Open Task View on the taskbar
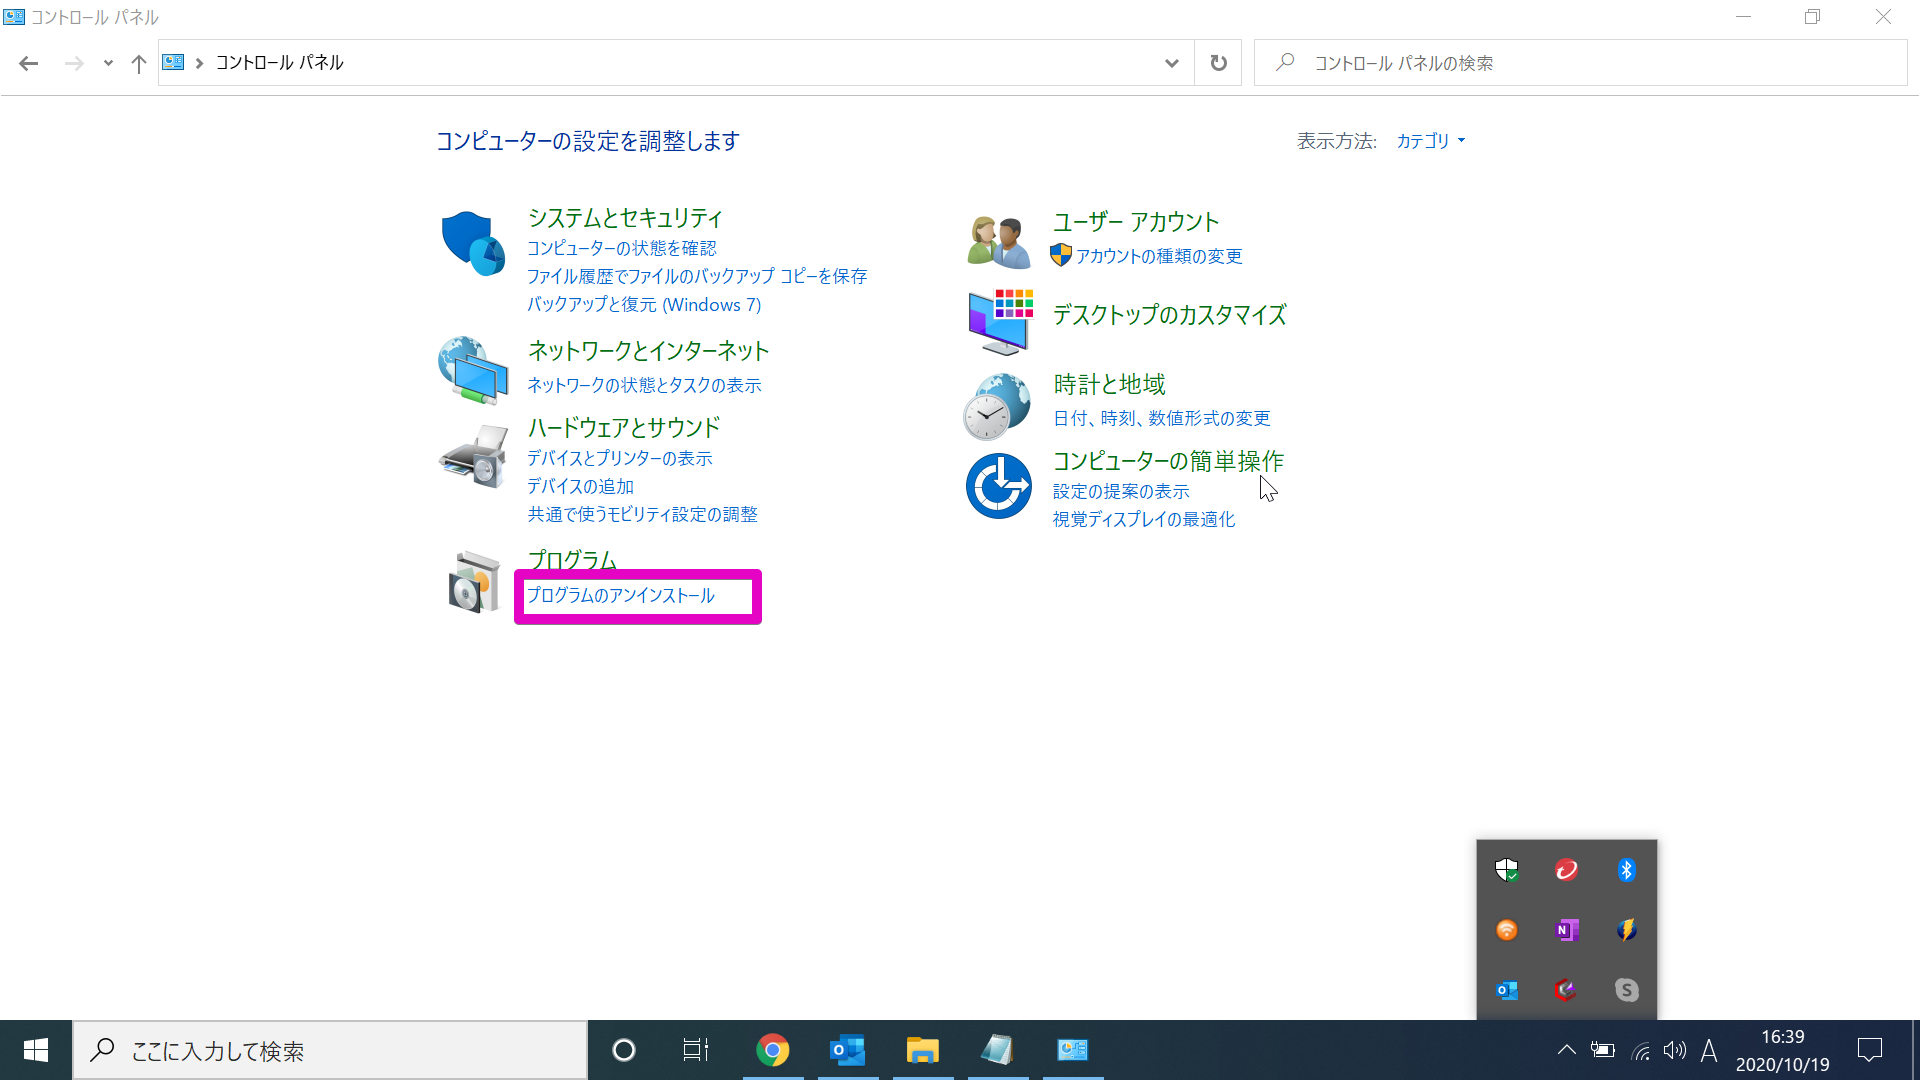The width and height of the screenshot is (1920, 1080). click(x=696, y=1050)
